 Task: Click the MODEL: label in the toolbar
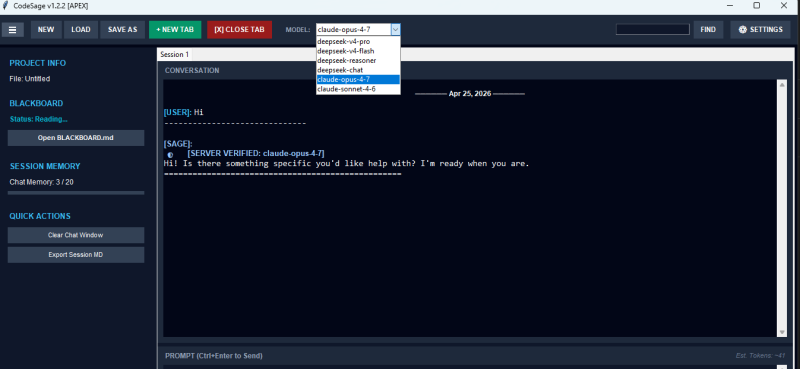(x=298, y=30)
